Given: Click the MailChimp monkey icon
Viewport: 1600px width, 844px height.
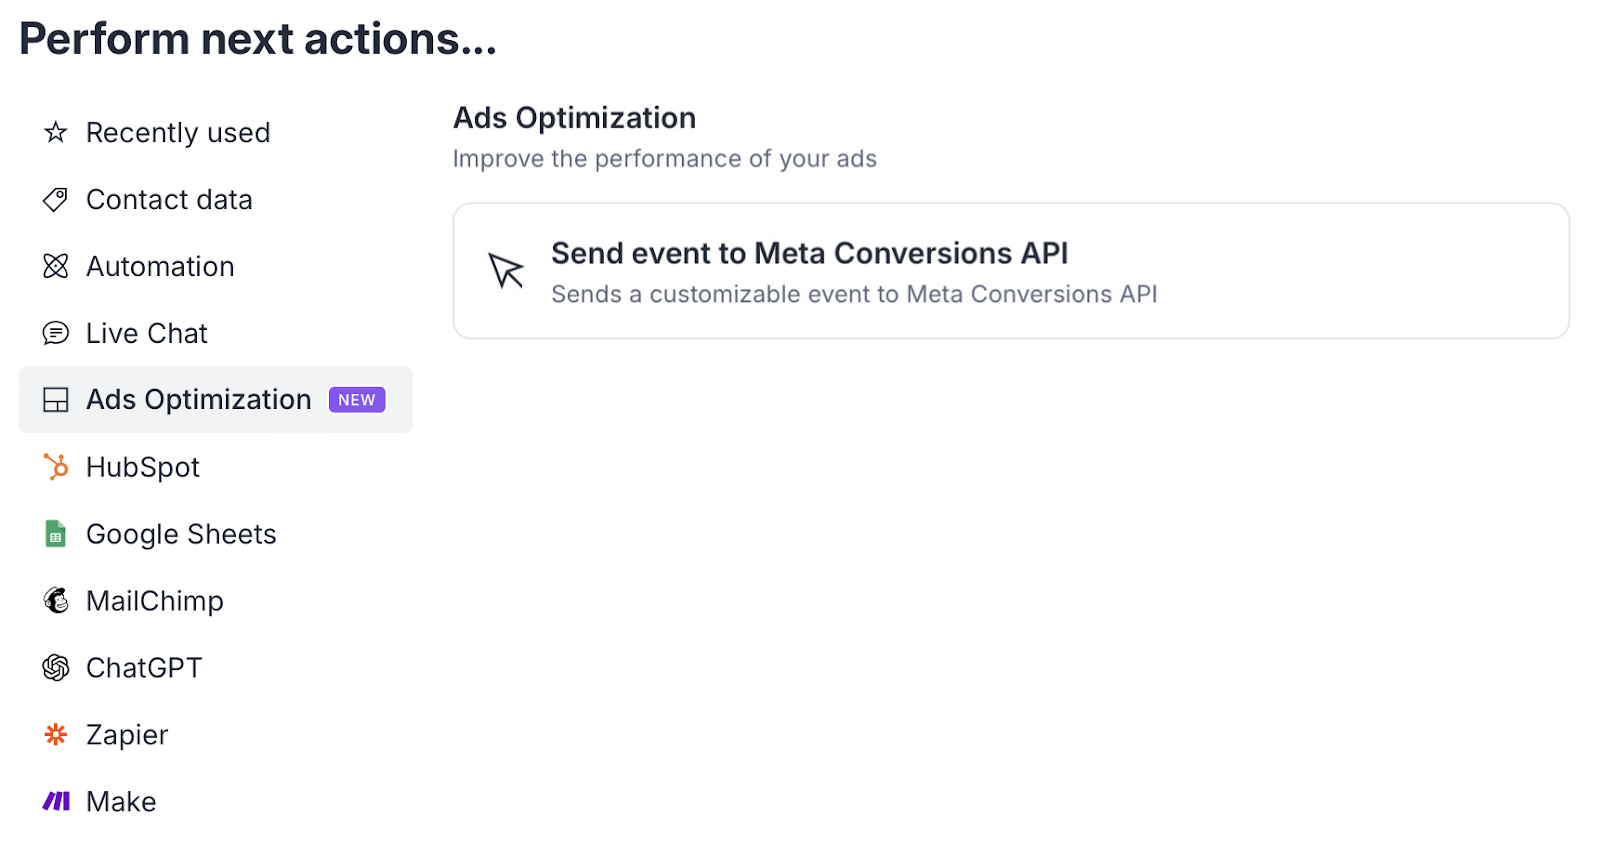Looking at the screenshot, I should (x=56, y=600).
